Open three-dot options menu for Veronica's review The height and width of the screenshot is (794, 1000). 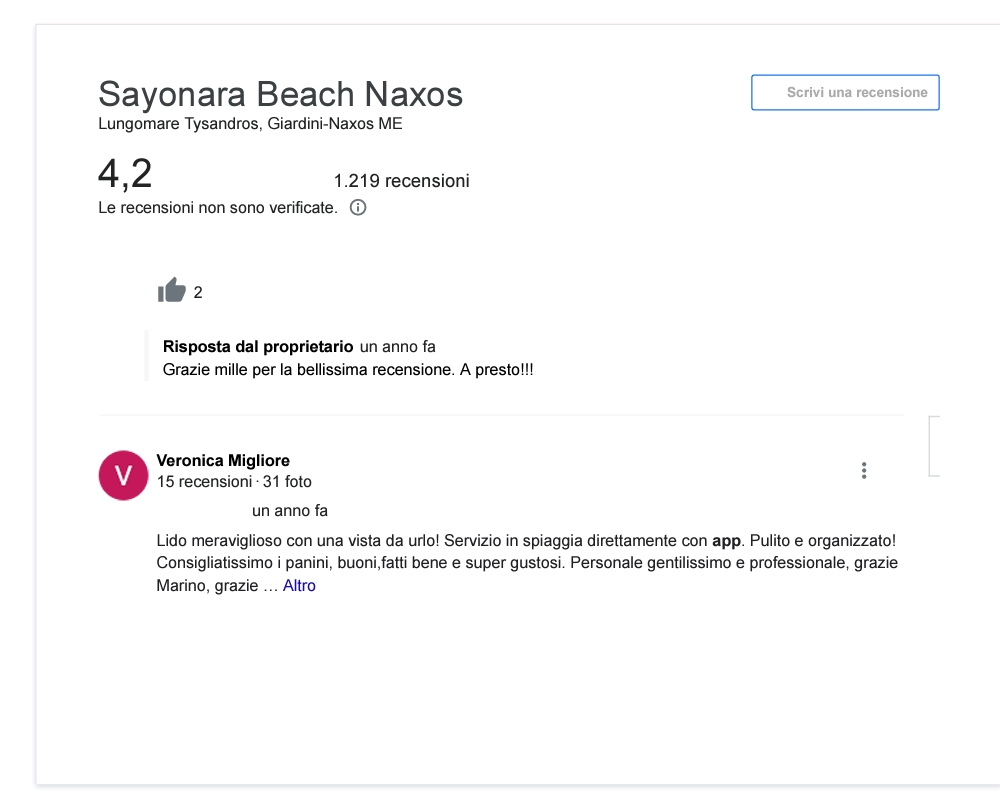click(864, 471)
